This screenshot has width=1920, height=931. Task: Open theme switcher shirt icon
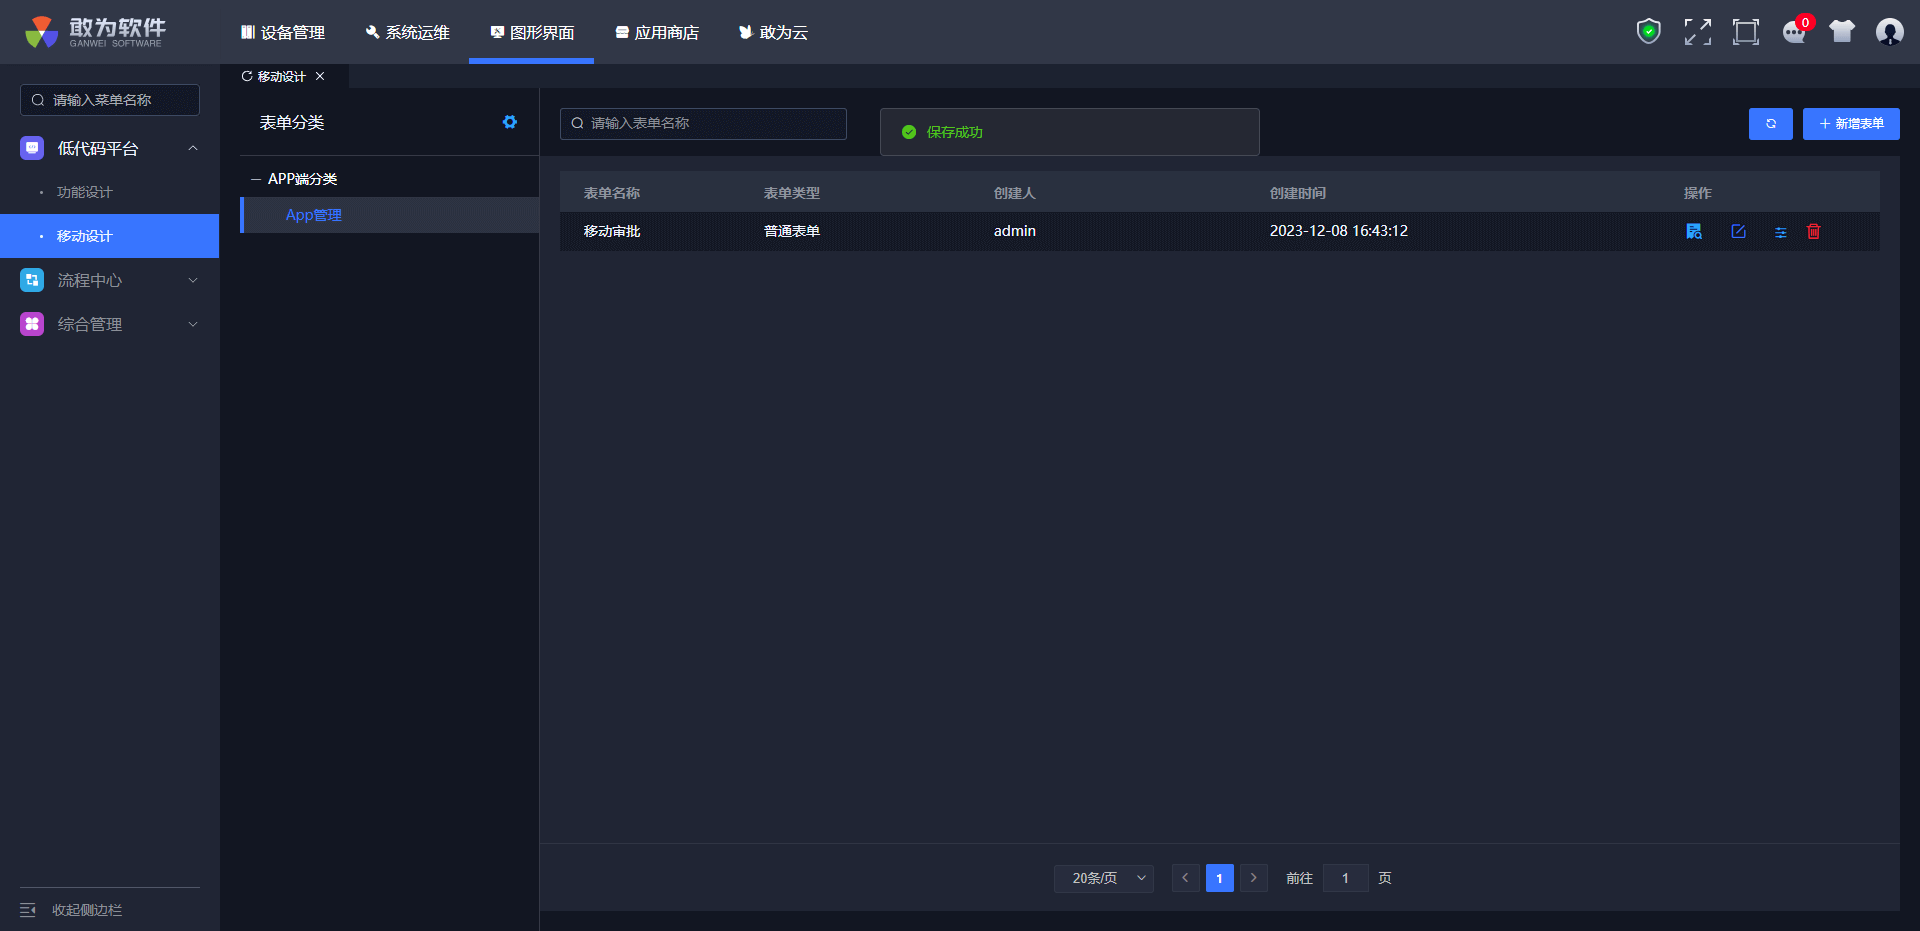tap(1842, 32)
